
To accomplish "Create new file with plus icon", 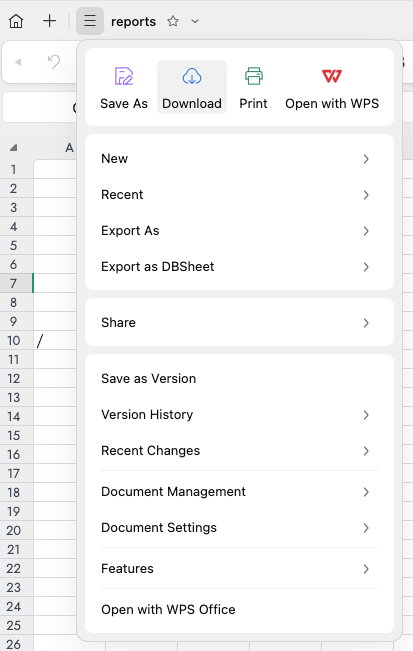I will pyautogui.click(x=49, y=21).
